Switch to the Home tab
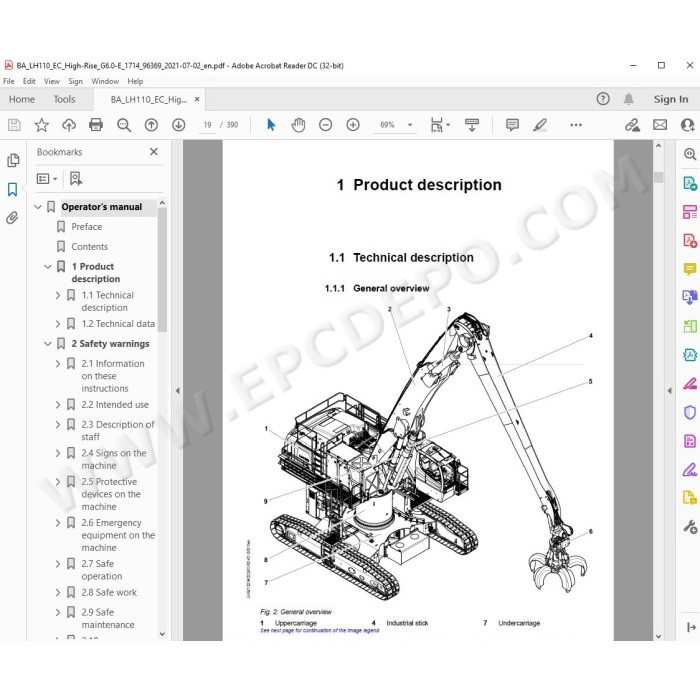This screenshot has height=700, width=700. click(22, 99)
